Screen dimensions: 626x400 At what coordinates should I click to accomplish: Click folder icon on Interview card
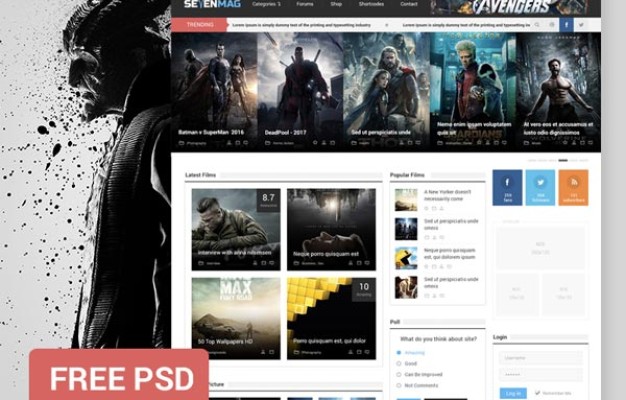click(201, 263)
